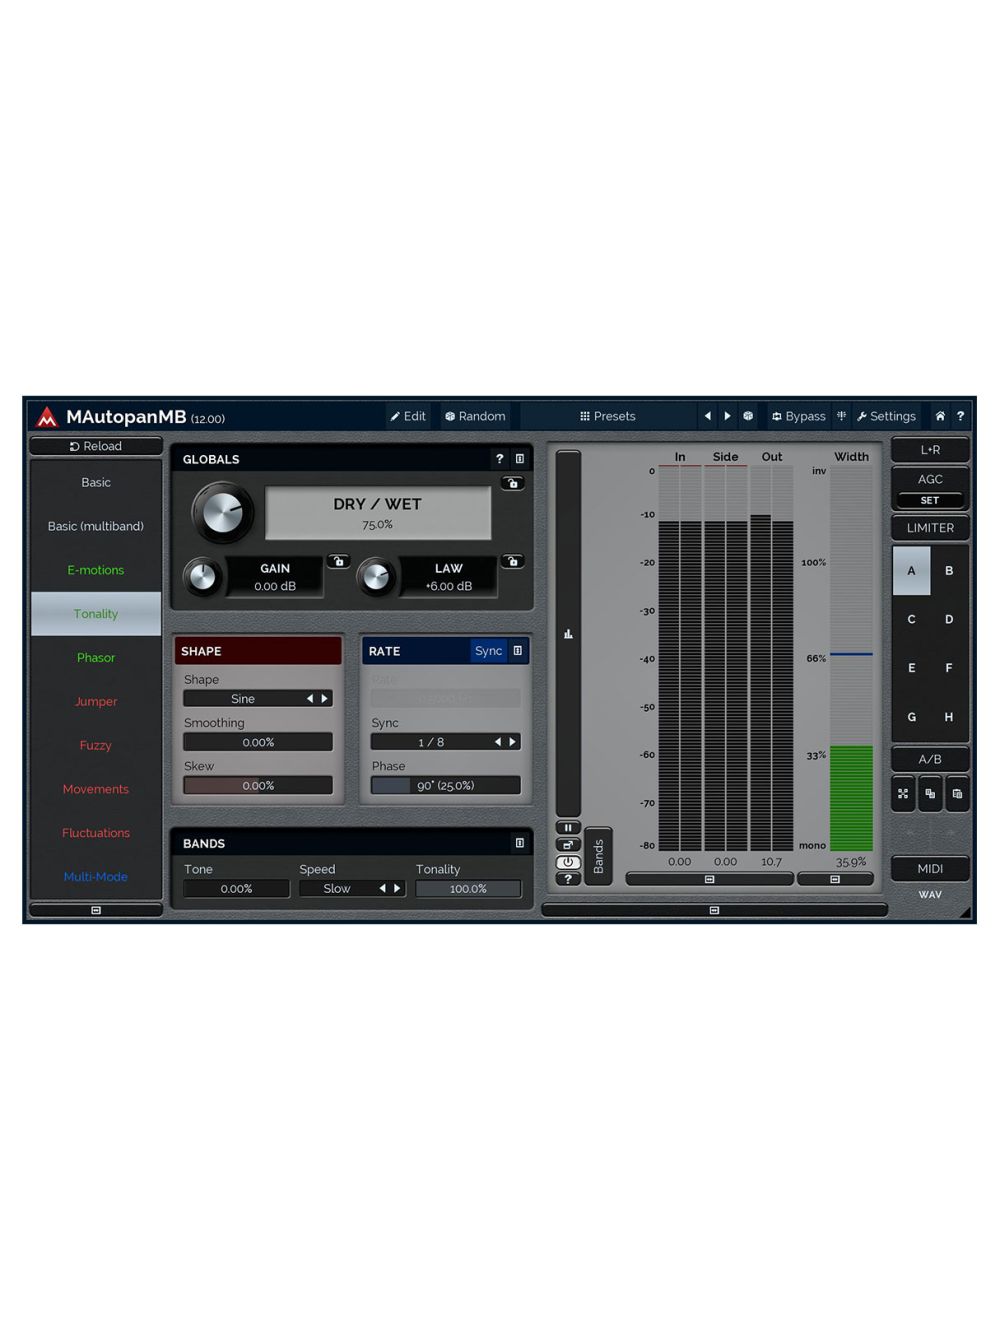The height and width of the screenshot is (1320, 1000).
Task: Toggle the Sync button in Rate panel
Action: pos(488,651)
